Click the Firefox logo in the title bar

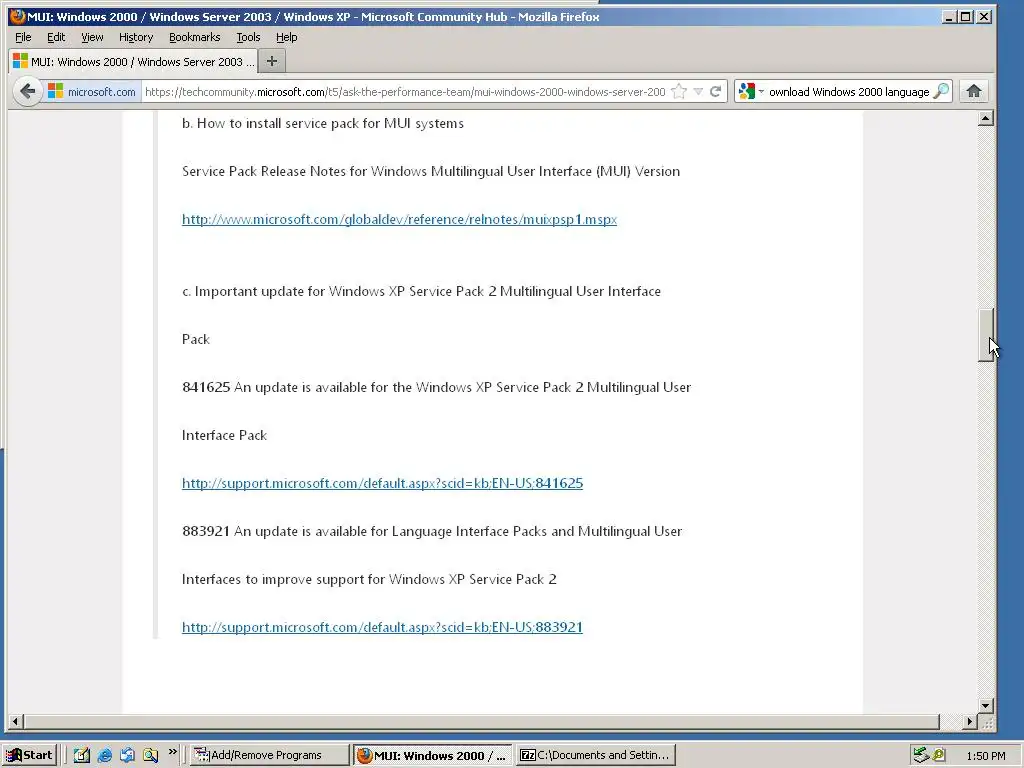18,16
